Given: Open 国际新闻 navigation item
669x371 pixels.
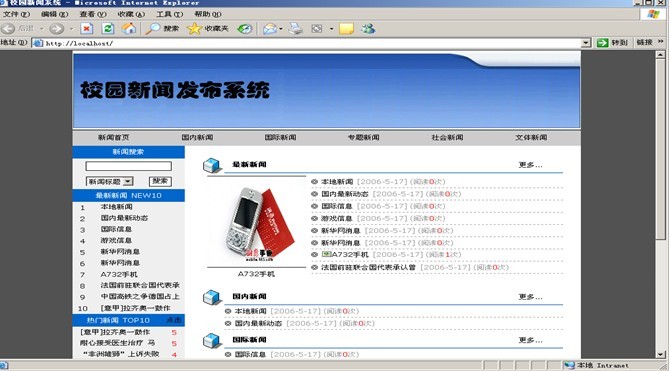Looking at the screenshot, I should point(280,137).
